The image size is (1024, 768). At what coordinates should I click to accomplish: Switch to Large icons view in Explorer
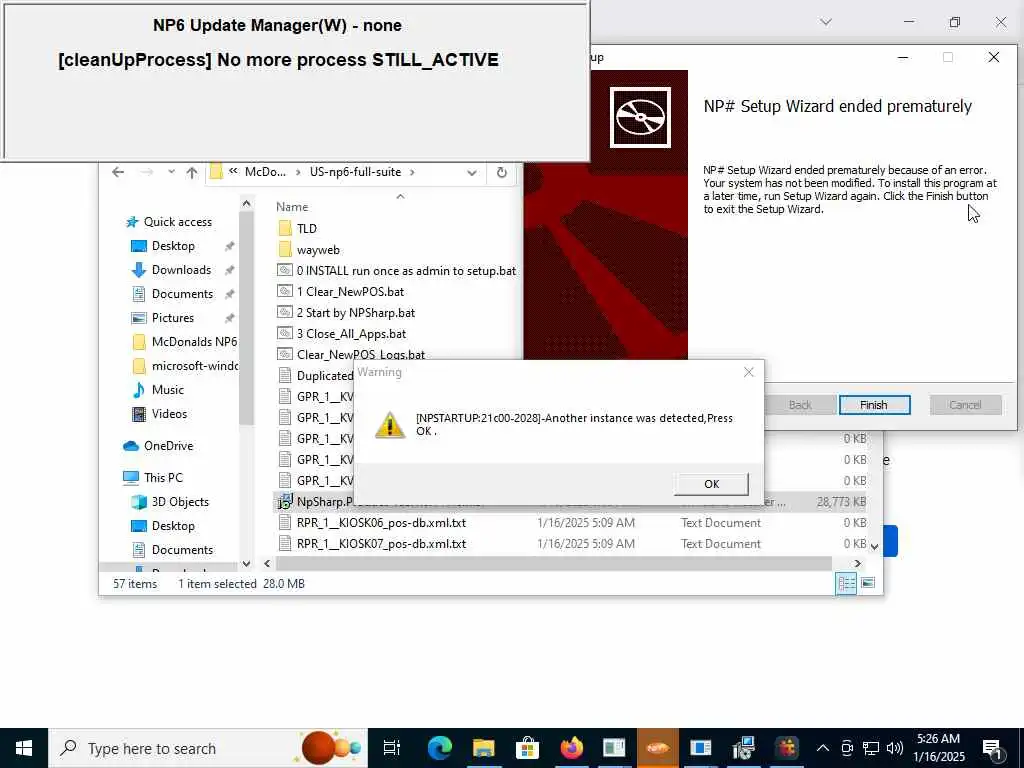868,583
